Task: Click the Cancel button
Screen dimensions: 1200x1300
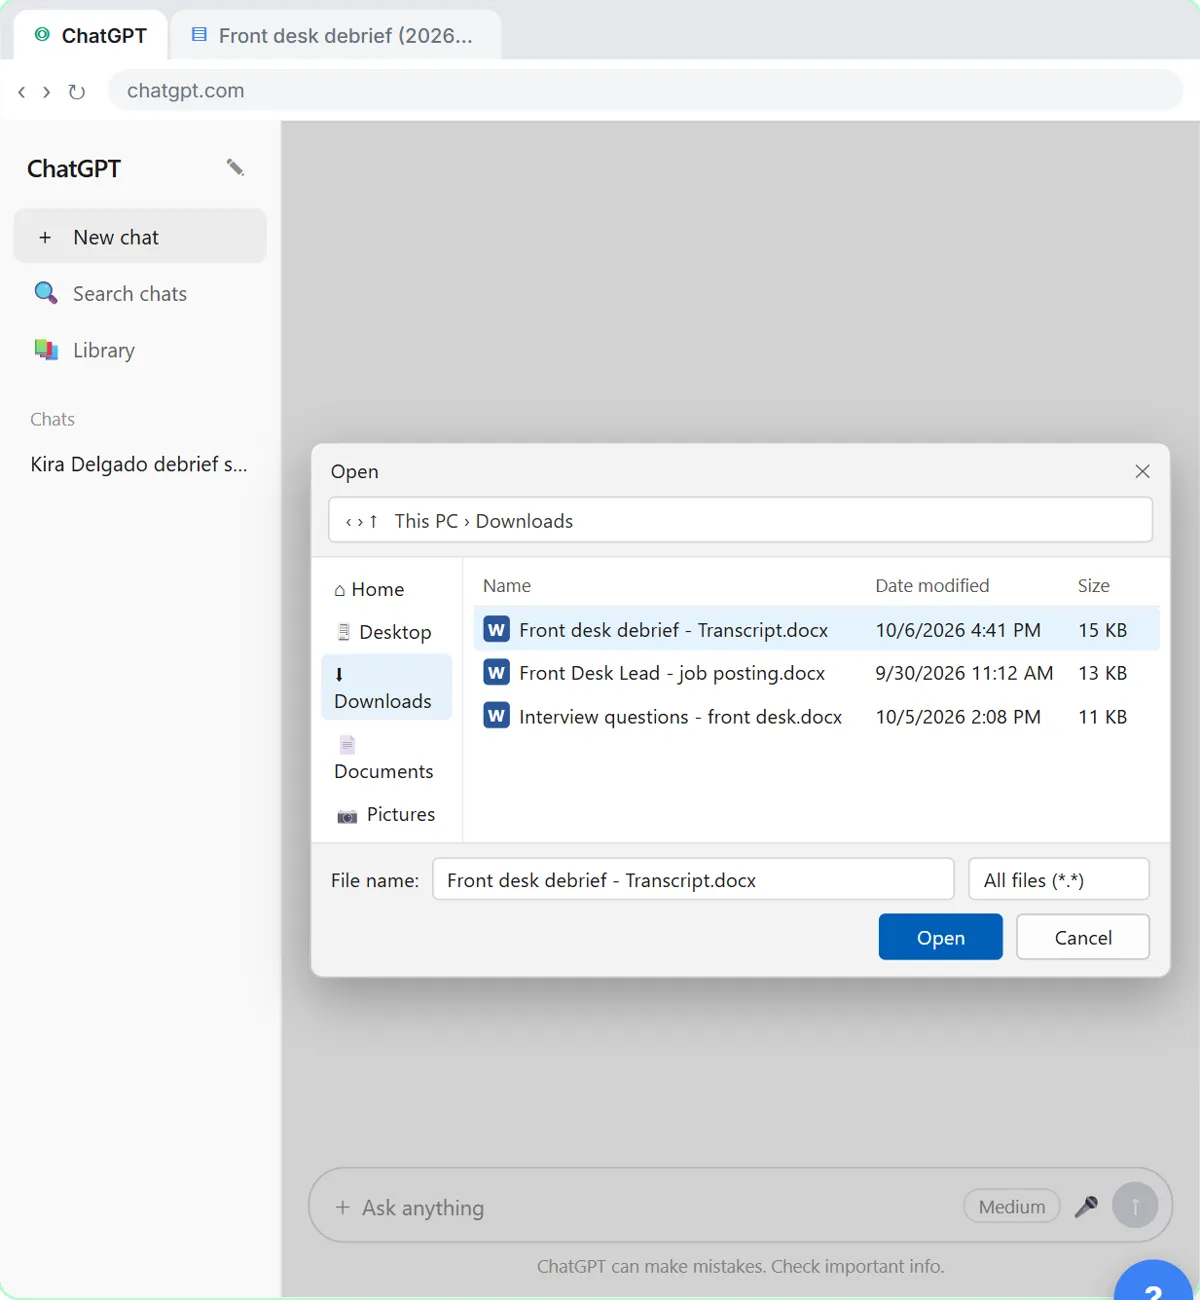Action: [1083, 937]
